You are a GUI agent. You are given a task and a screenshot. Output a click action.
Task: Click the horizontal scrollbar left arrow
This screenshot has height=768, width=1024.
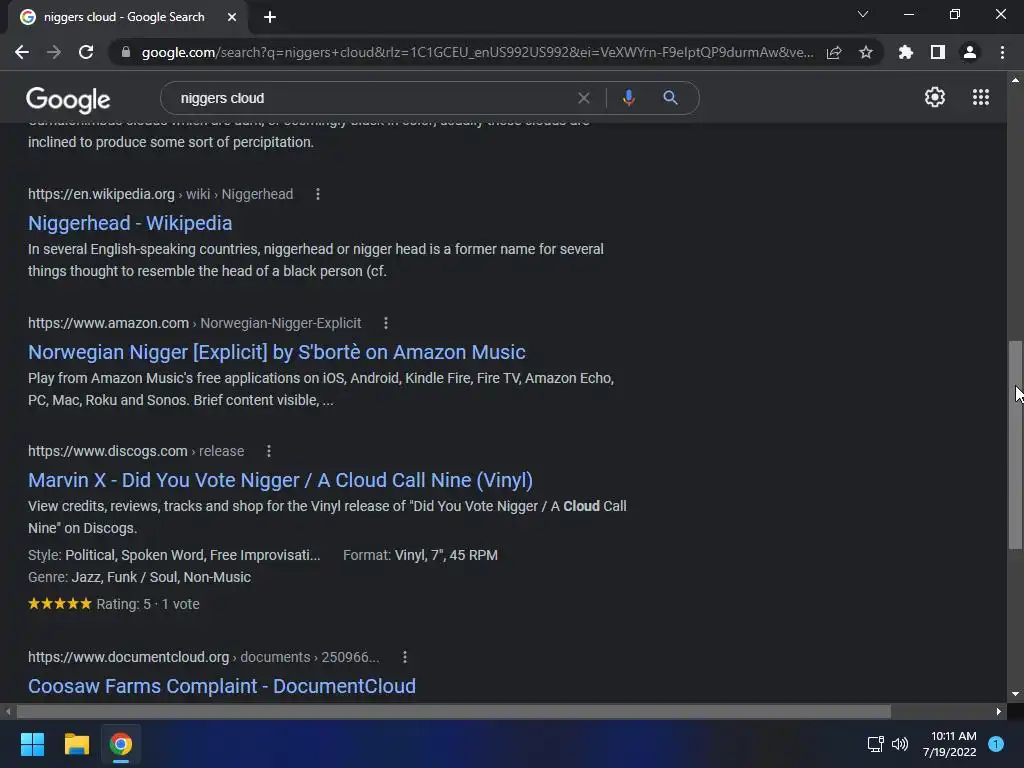[x=8, y=711]
